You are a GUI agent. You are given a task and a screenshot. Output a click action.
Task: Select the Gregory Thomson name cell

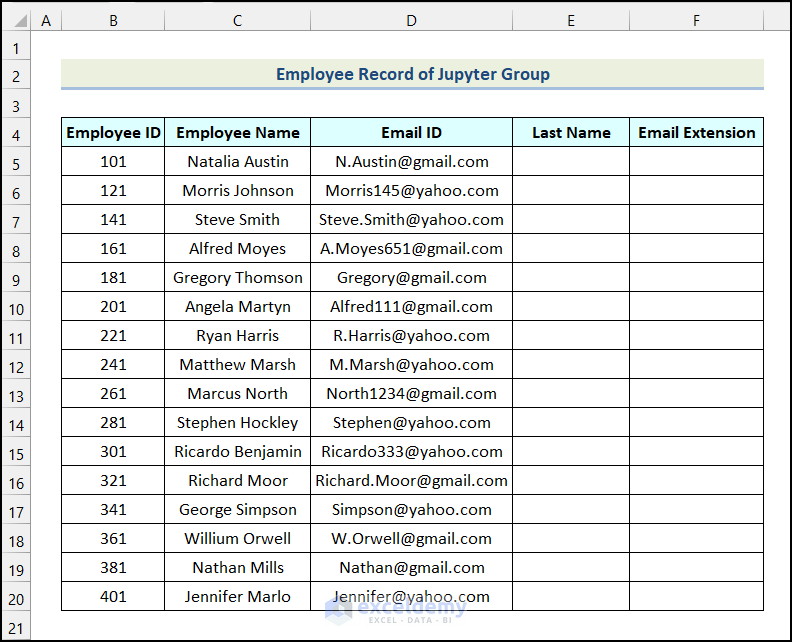pyautogui.click(x=237, y=277)
